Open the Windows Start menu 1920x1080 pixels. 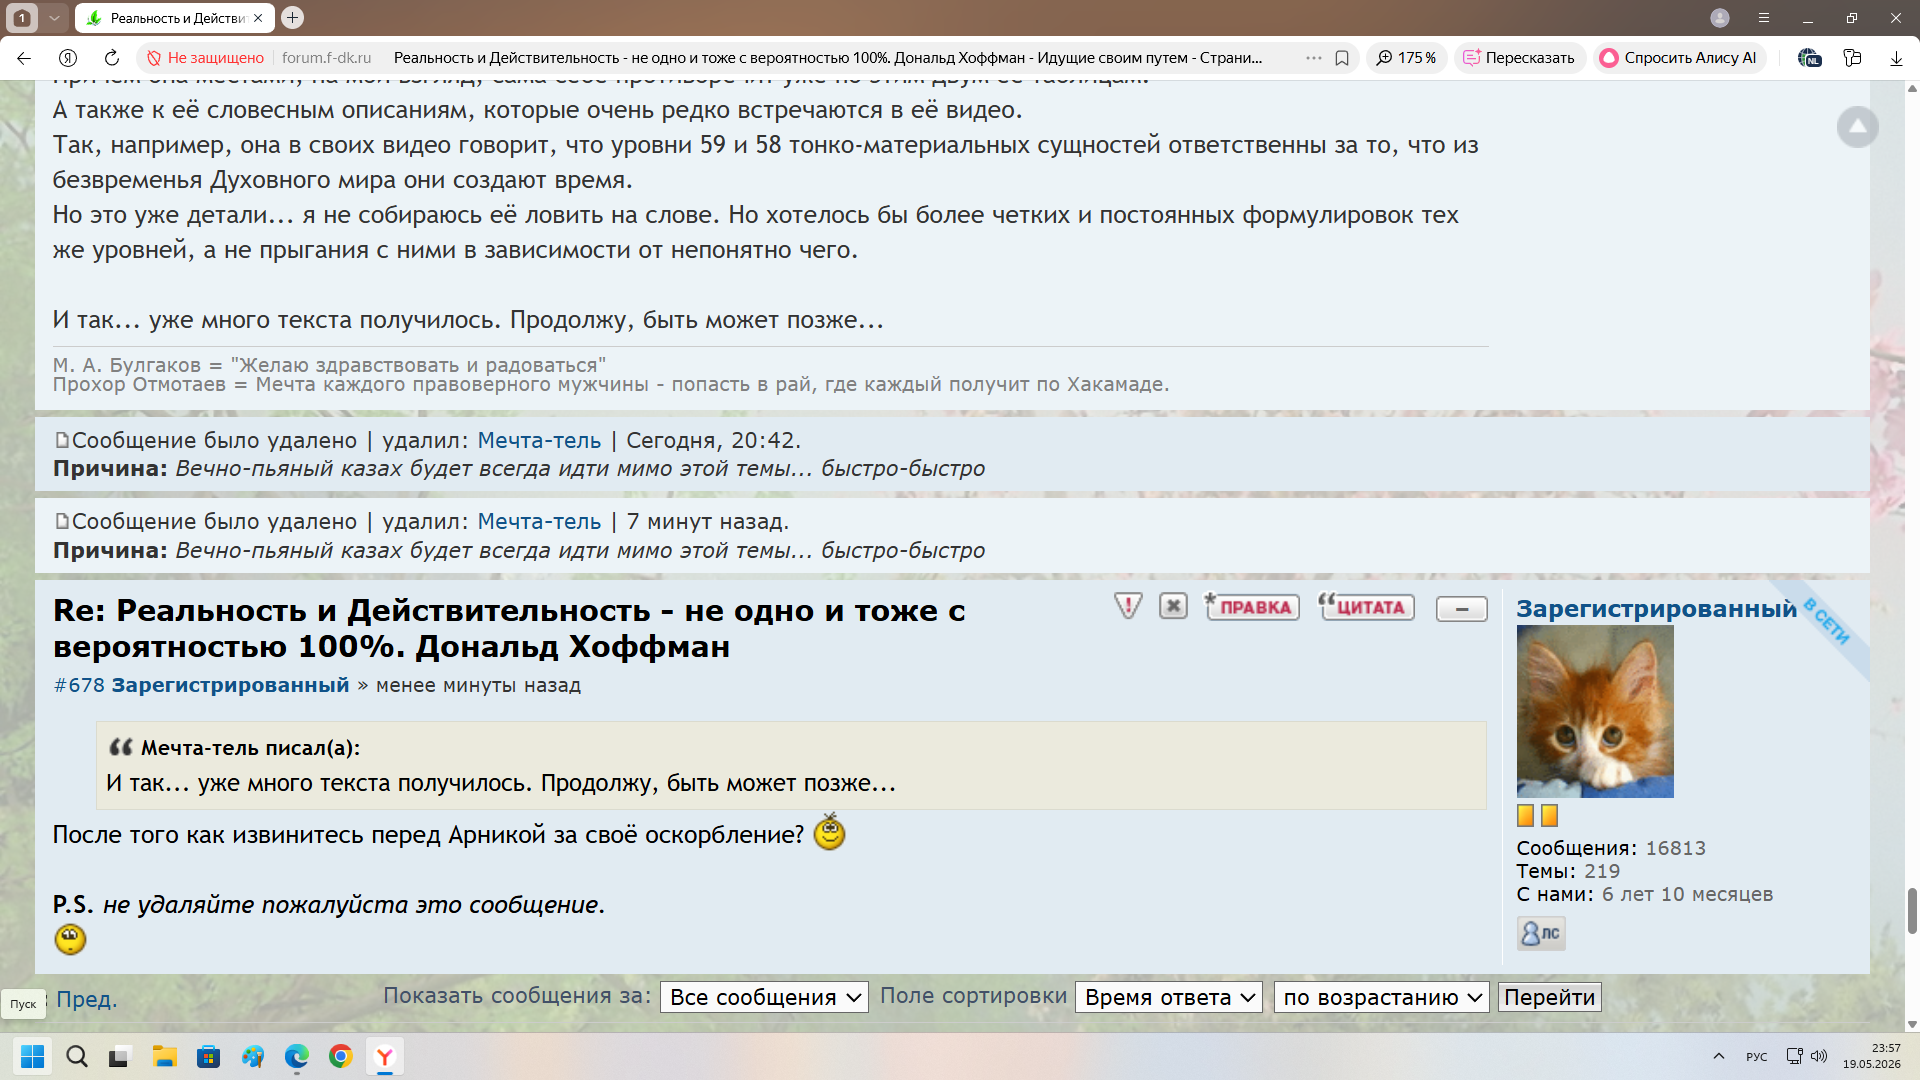[x=32, y=1056]
